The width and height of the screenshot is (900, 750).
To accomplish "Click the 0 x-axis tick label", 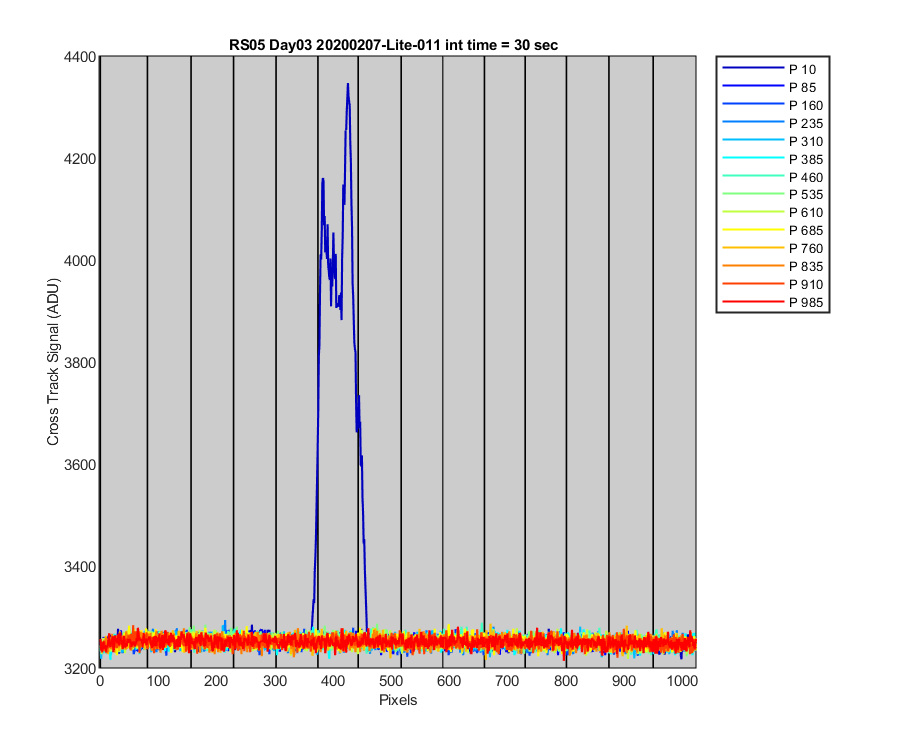I will 100,681.
